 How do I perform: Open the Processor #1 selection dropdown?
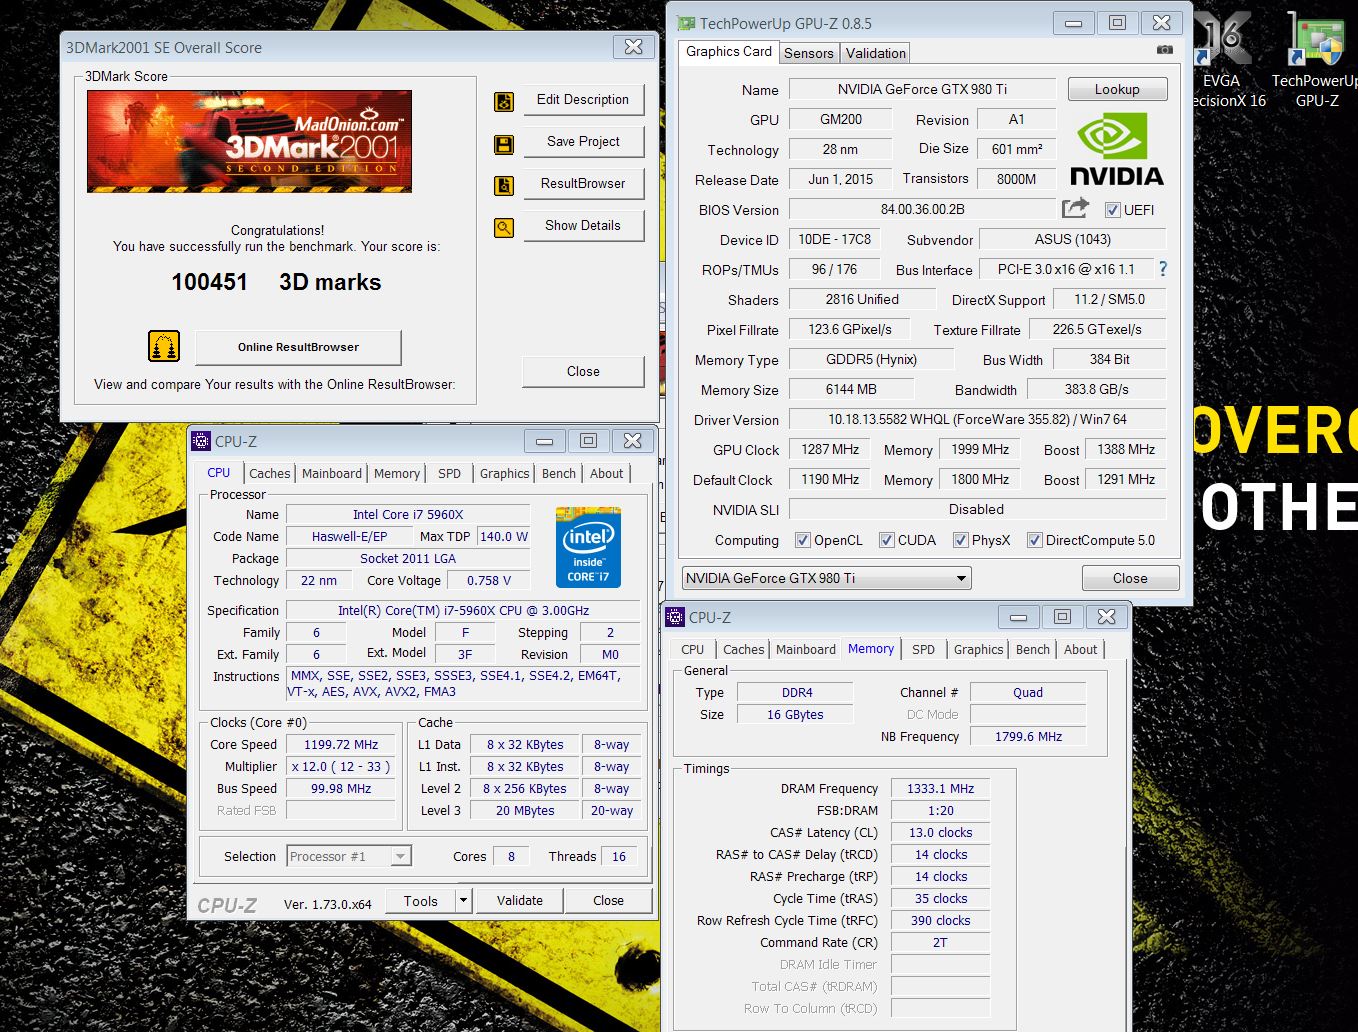click(x=349, y=856)
